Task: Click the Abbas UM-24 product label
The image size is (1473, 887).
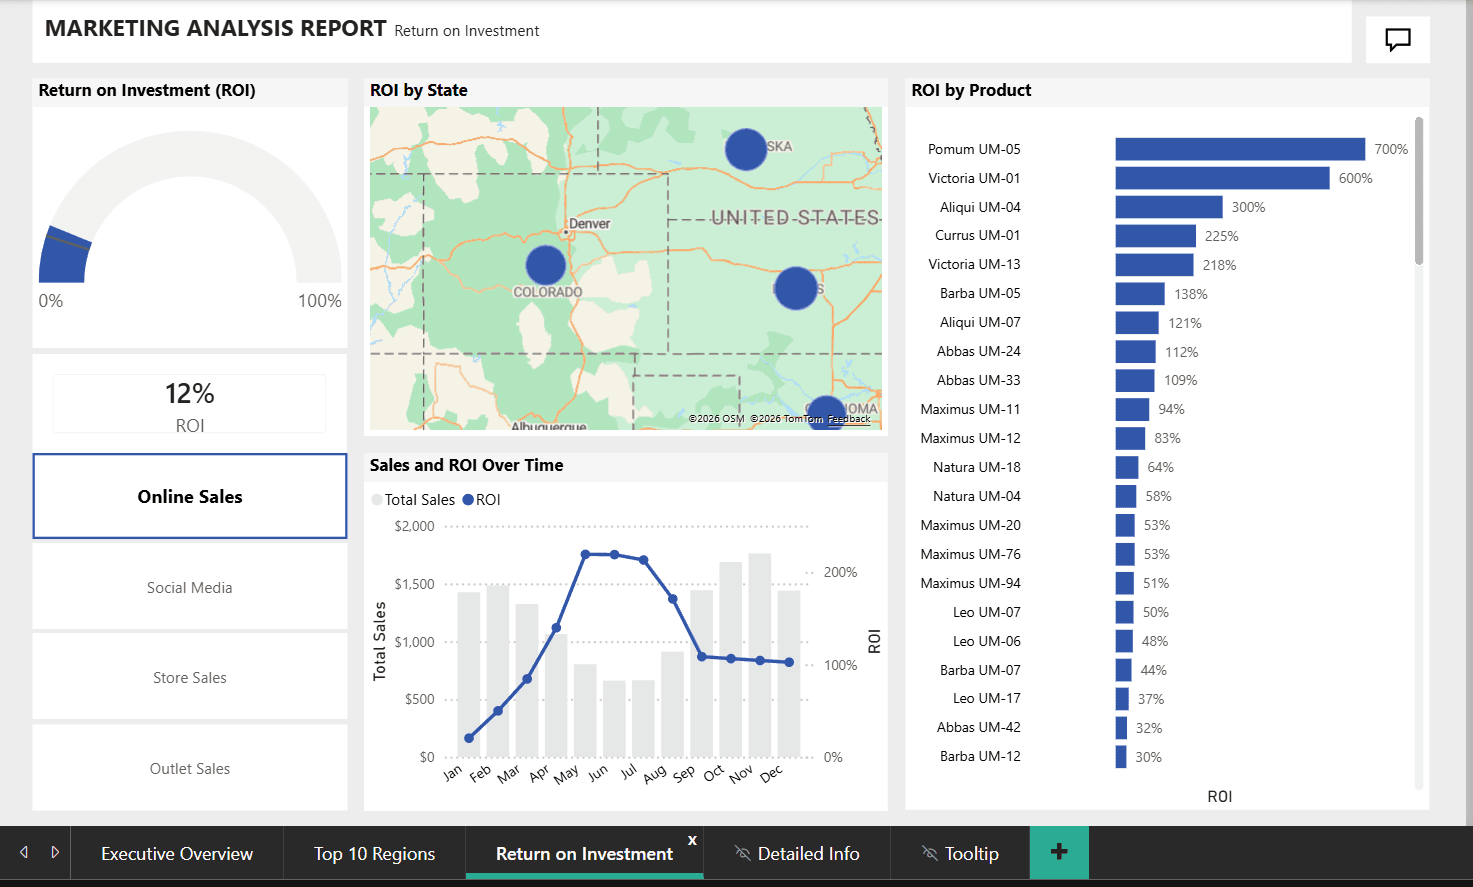Action: 979,351
